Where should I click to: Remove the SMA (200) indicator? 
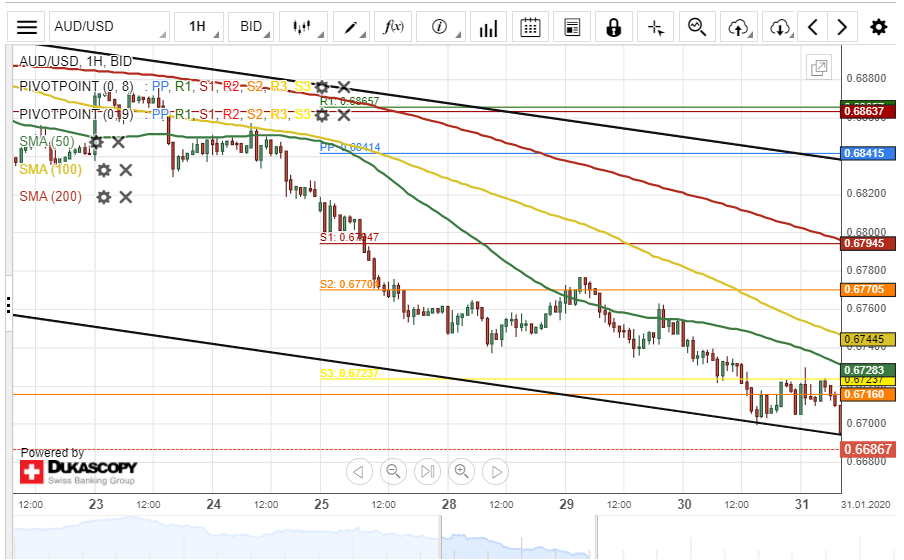(x=126, y=197)
